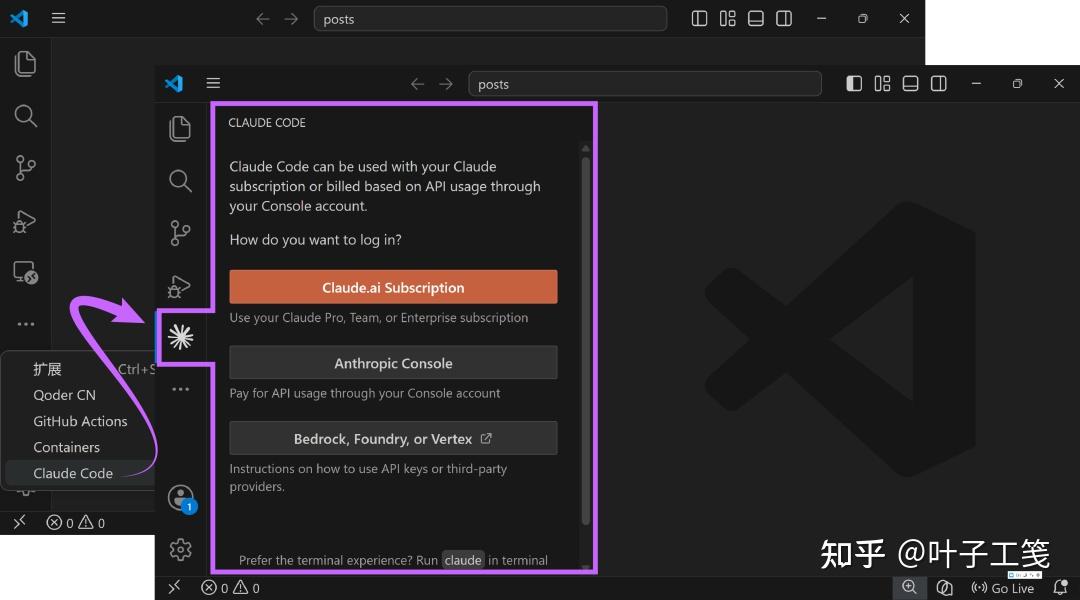Click additional views ellipsis in back window
1080x600 pixels.
pos(25,324)
